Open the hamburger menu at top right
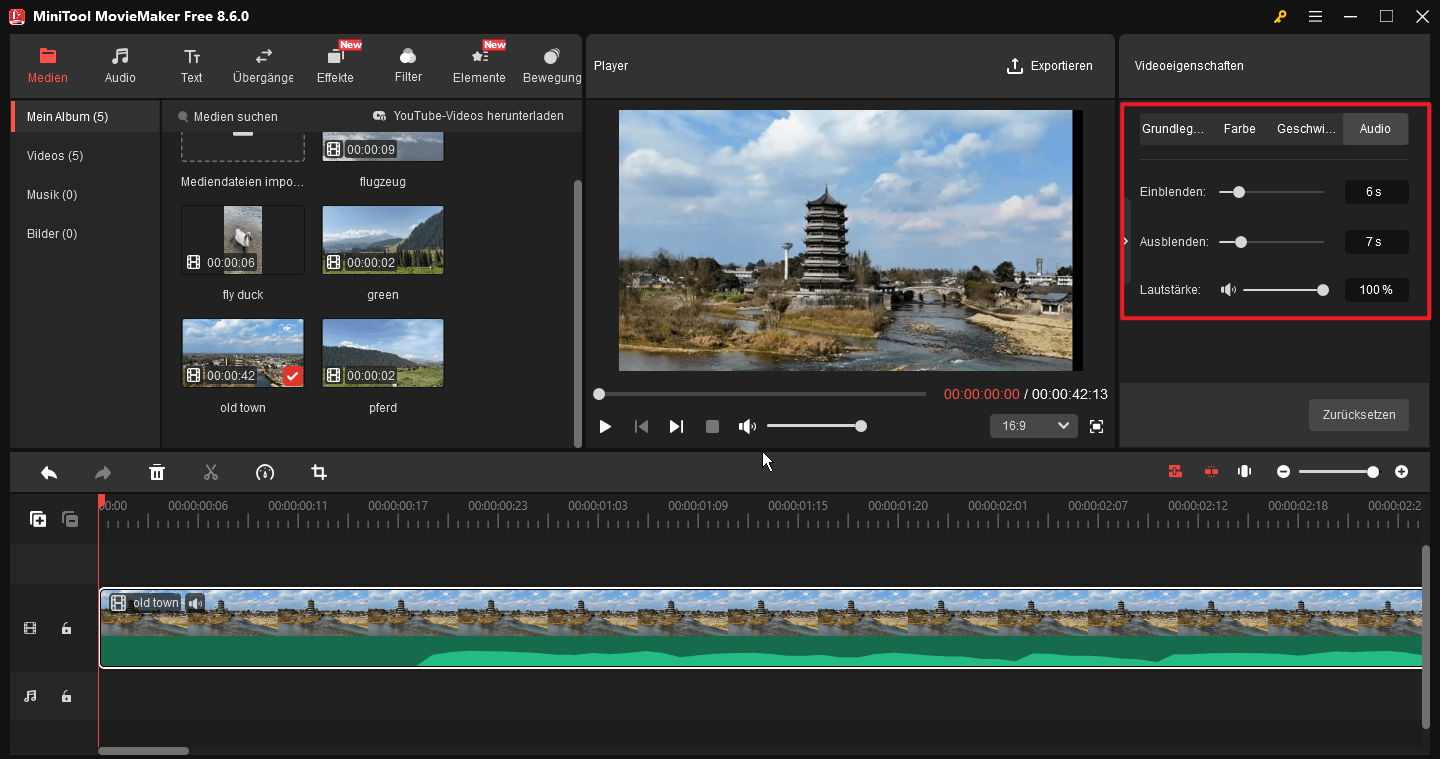 pyautogui.click(x=1315, y=16)
